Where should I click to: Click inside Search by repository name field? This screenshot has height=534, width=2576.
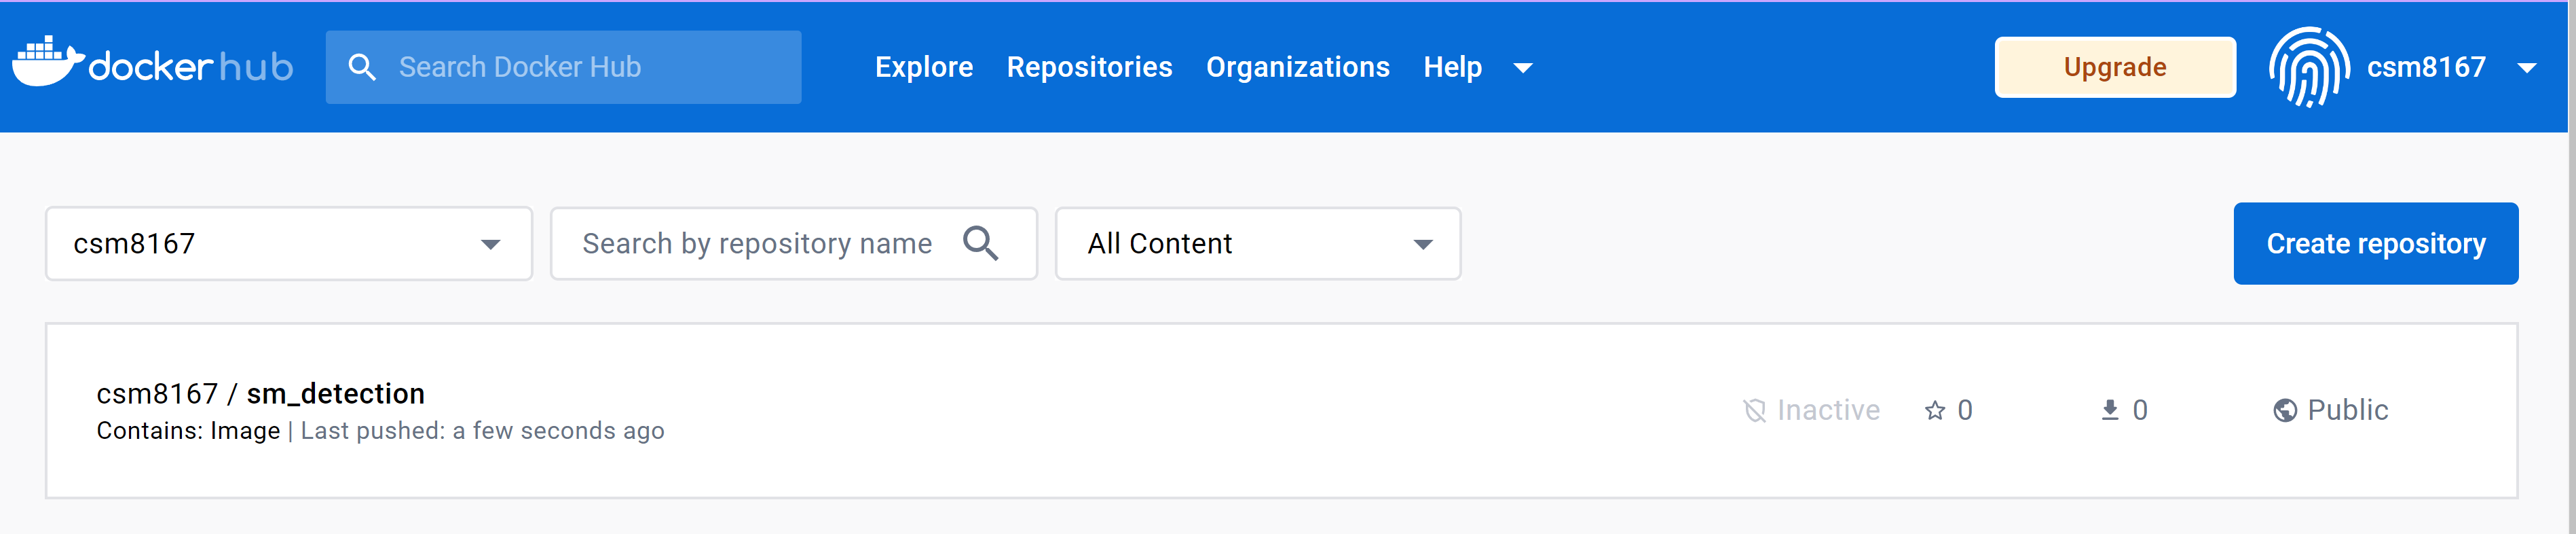[793, 244]
